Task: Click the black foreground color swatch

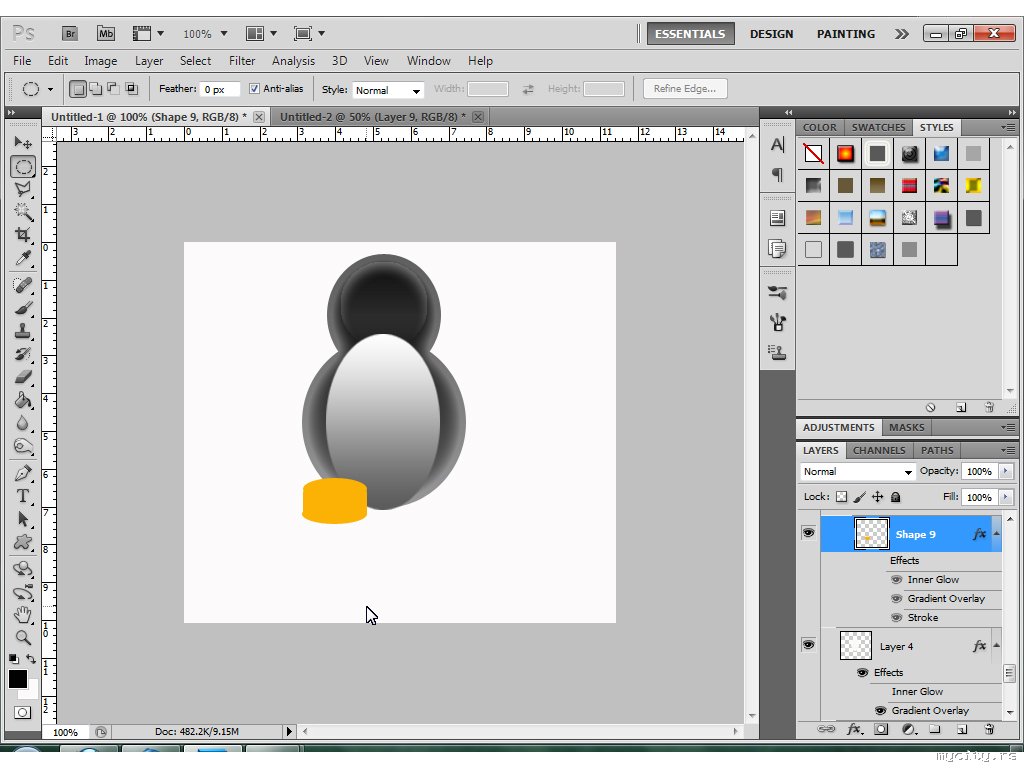Action: [18, 679]
